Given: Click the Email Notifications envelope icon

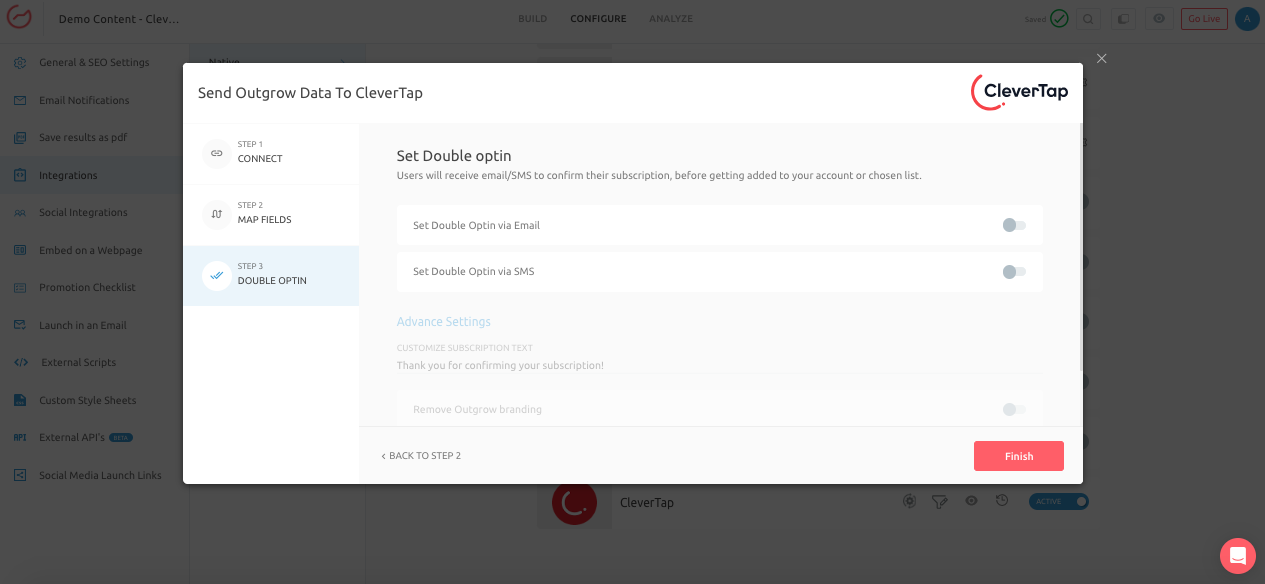Looking at the screenshot, I should [x=20, y=100].
